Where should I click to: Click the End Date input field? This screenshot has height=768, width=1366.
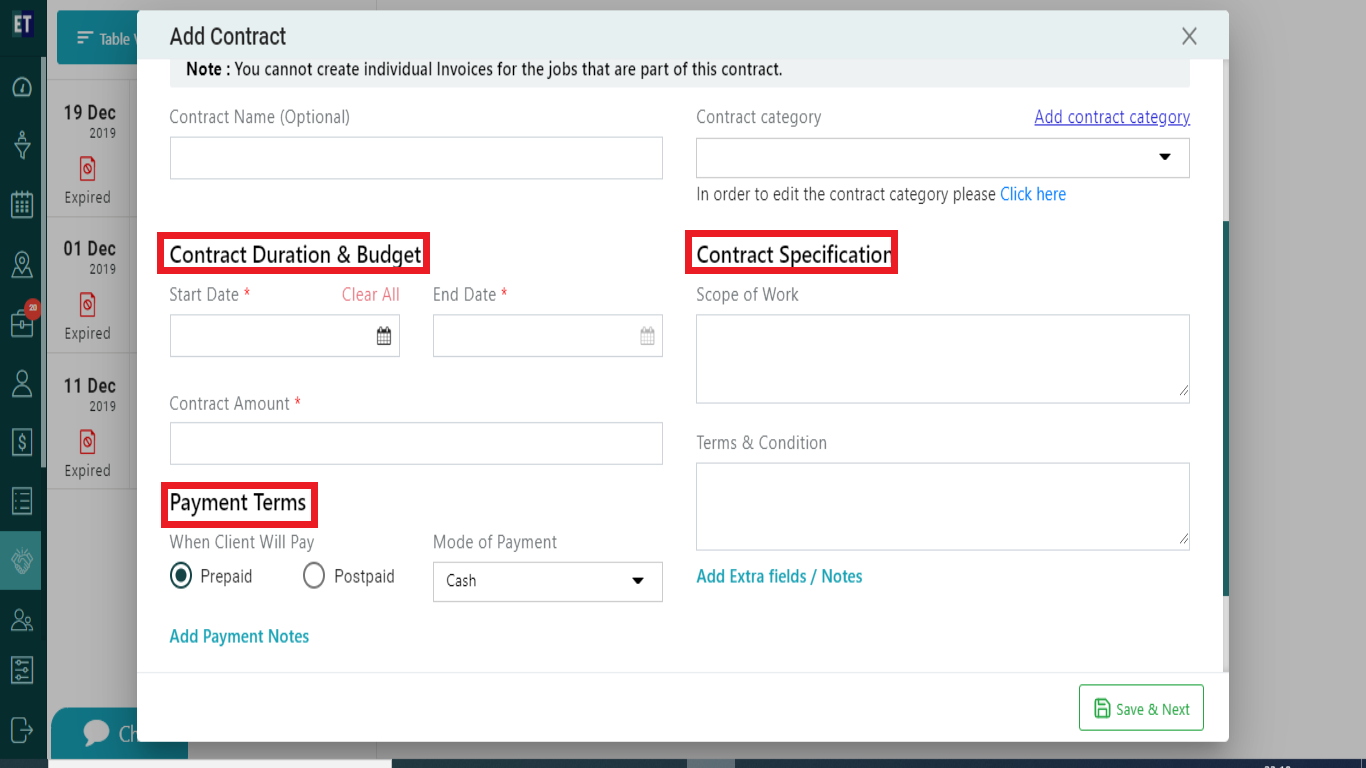click(x=548, y=336)
